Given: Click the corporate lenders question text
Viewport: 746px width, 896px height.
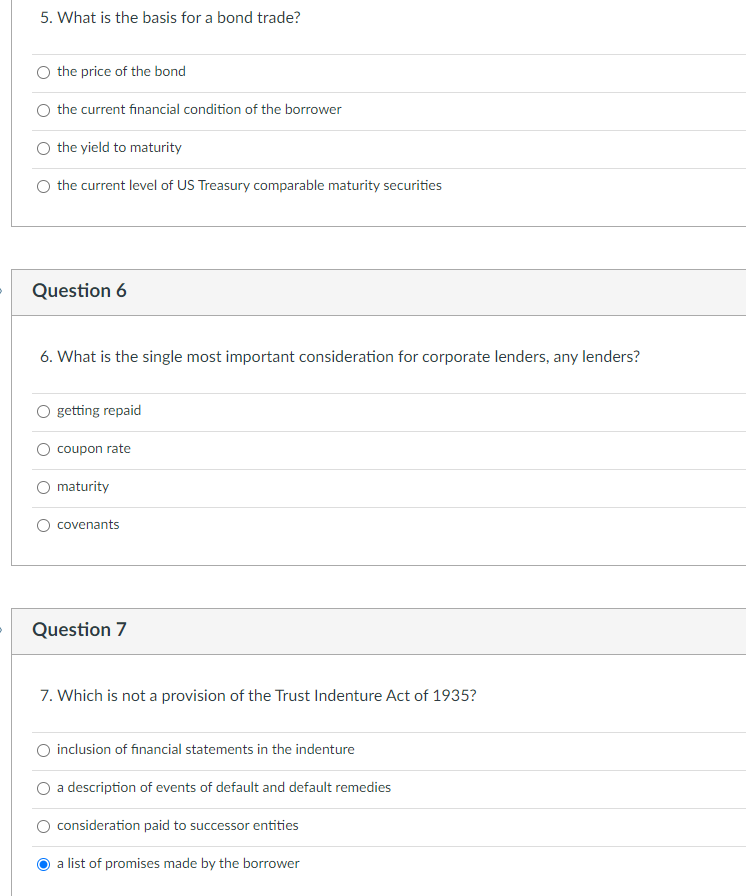Looking at the screenshot, I should coord(340,357).
